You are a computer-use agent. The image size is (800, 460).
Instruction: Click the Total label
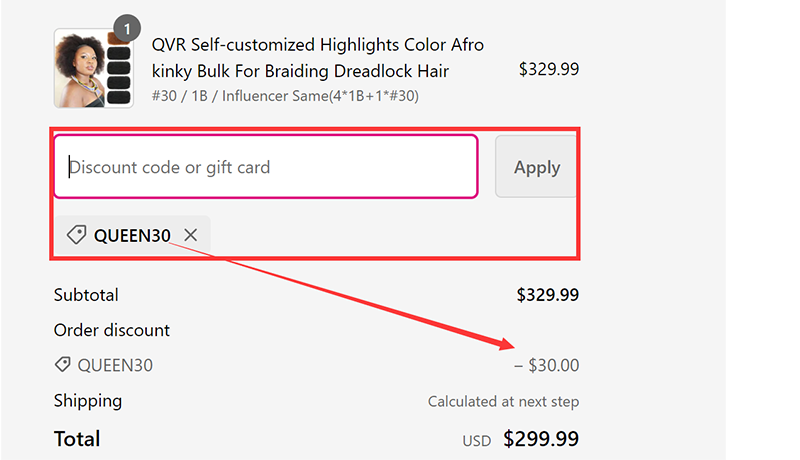point(77,439)
